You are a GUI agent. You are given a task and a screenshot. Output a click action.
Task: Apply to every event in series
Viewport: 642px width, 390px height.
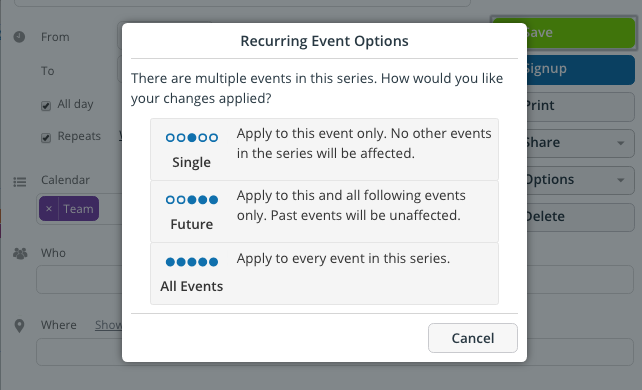[324, 273]
